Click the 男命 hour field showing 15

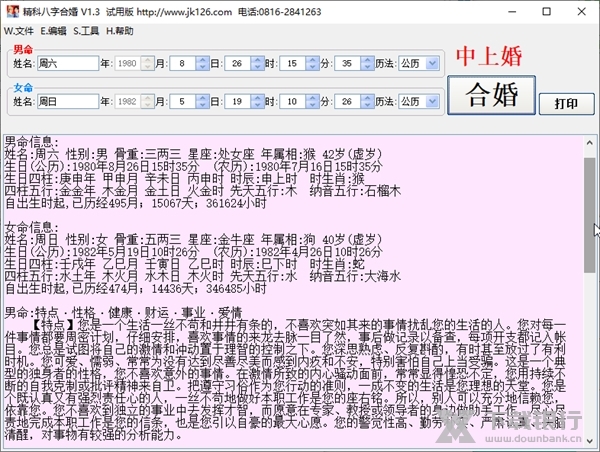pyautogui.click(x=293, y=63)
